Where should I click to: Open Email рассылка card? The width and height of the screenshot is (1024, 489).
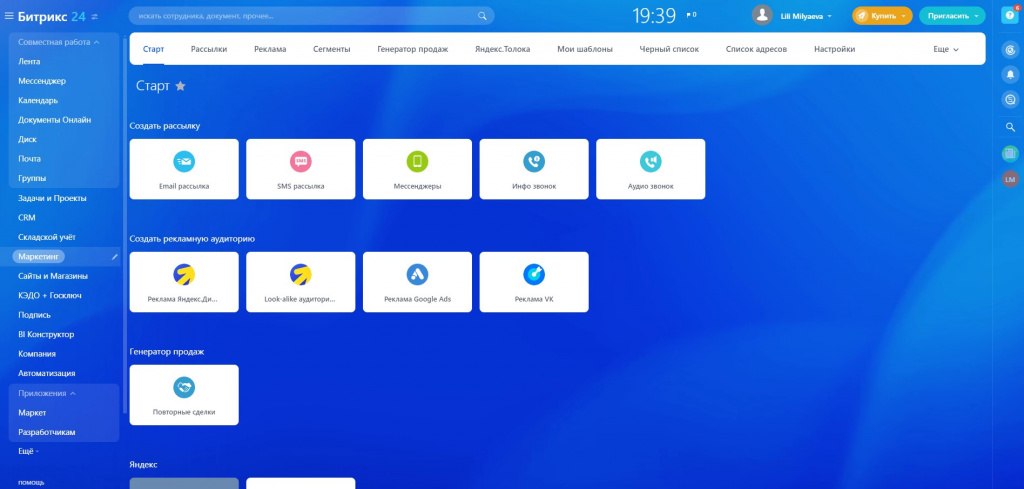(x=184, y=169)
